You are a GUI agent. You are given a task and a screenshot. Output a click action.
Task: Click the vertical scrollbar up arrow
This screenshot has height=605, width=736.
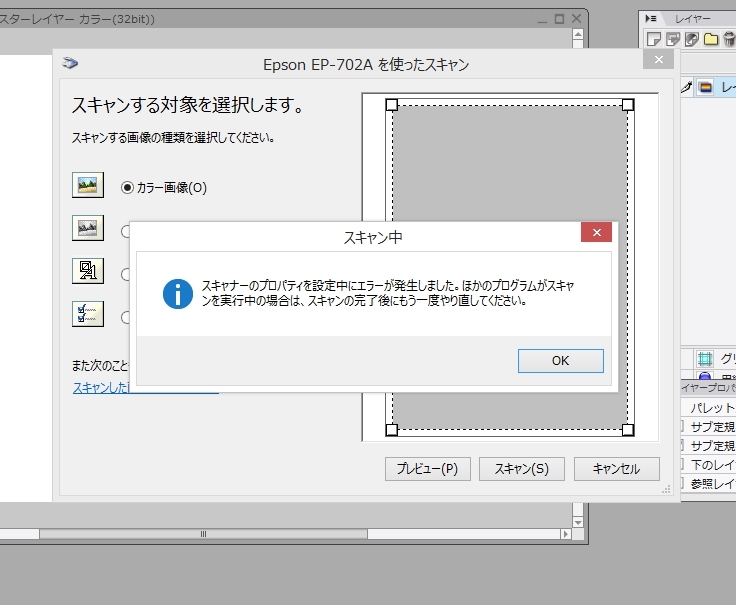578,35
